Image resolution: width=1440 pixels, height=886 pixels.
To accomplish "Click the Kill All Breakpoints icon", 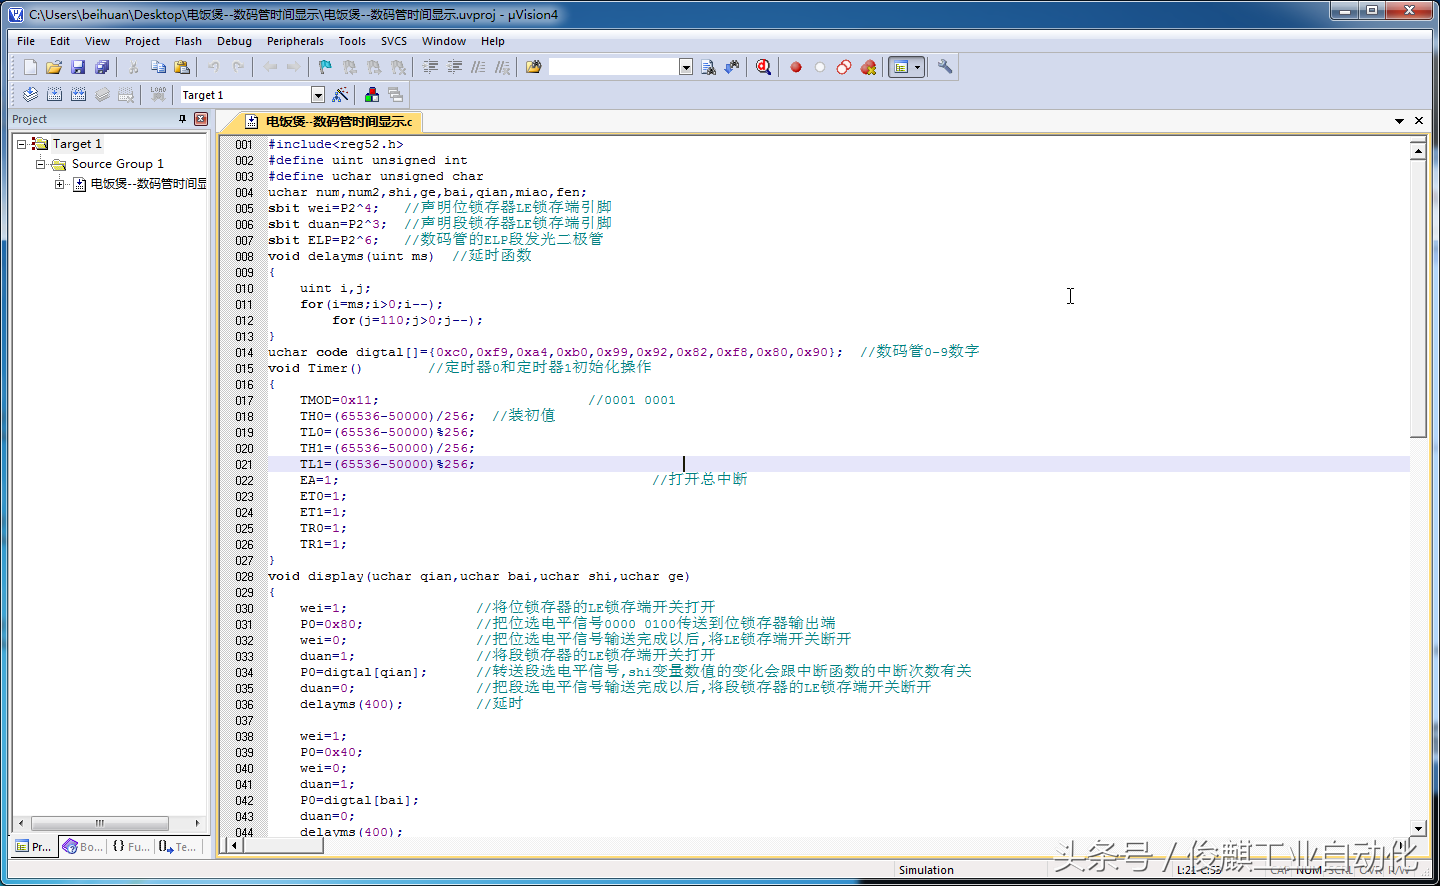I will coord(868,67).
